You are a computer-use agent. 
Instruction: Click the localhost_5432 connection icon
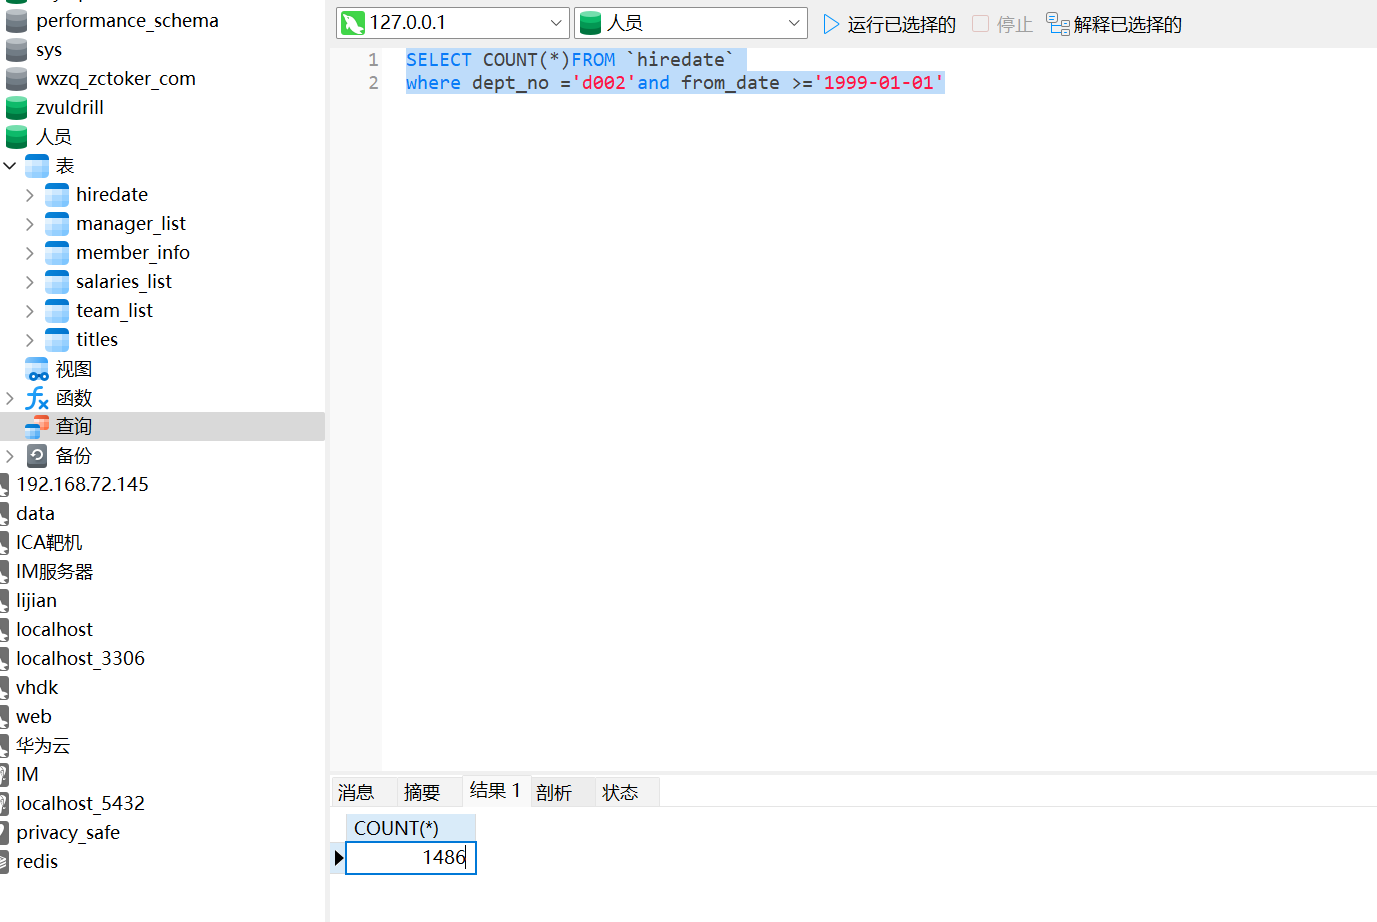coord(5,804)
